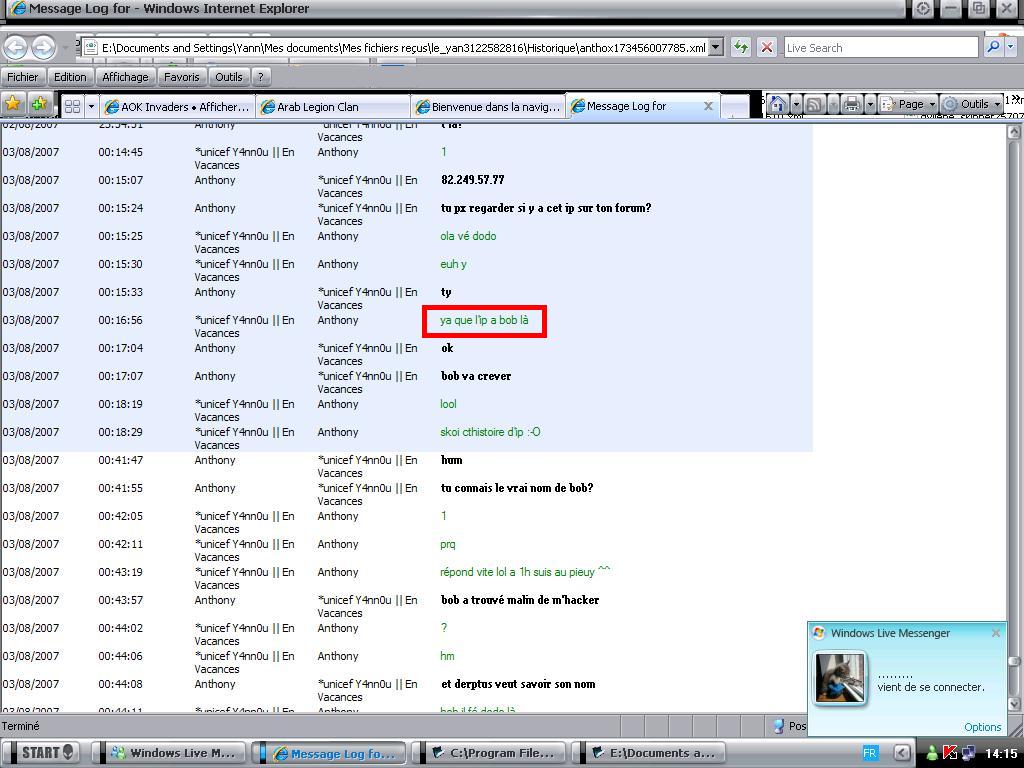Click message 'bob va crever'
This screenshot has height=768, width=1024.
[x=476, y=376]
